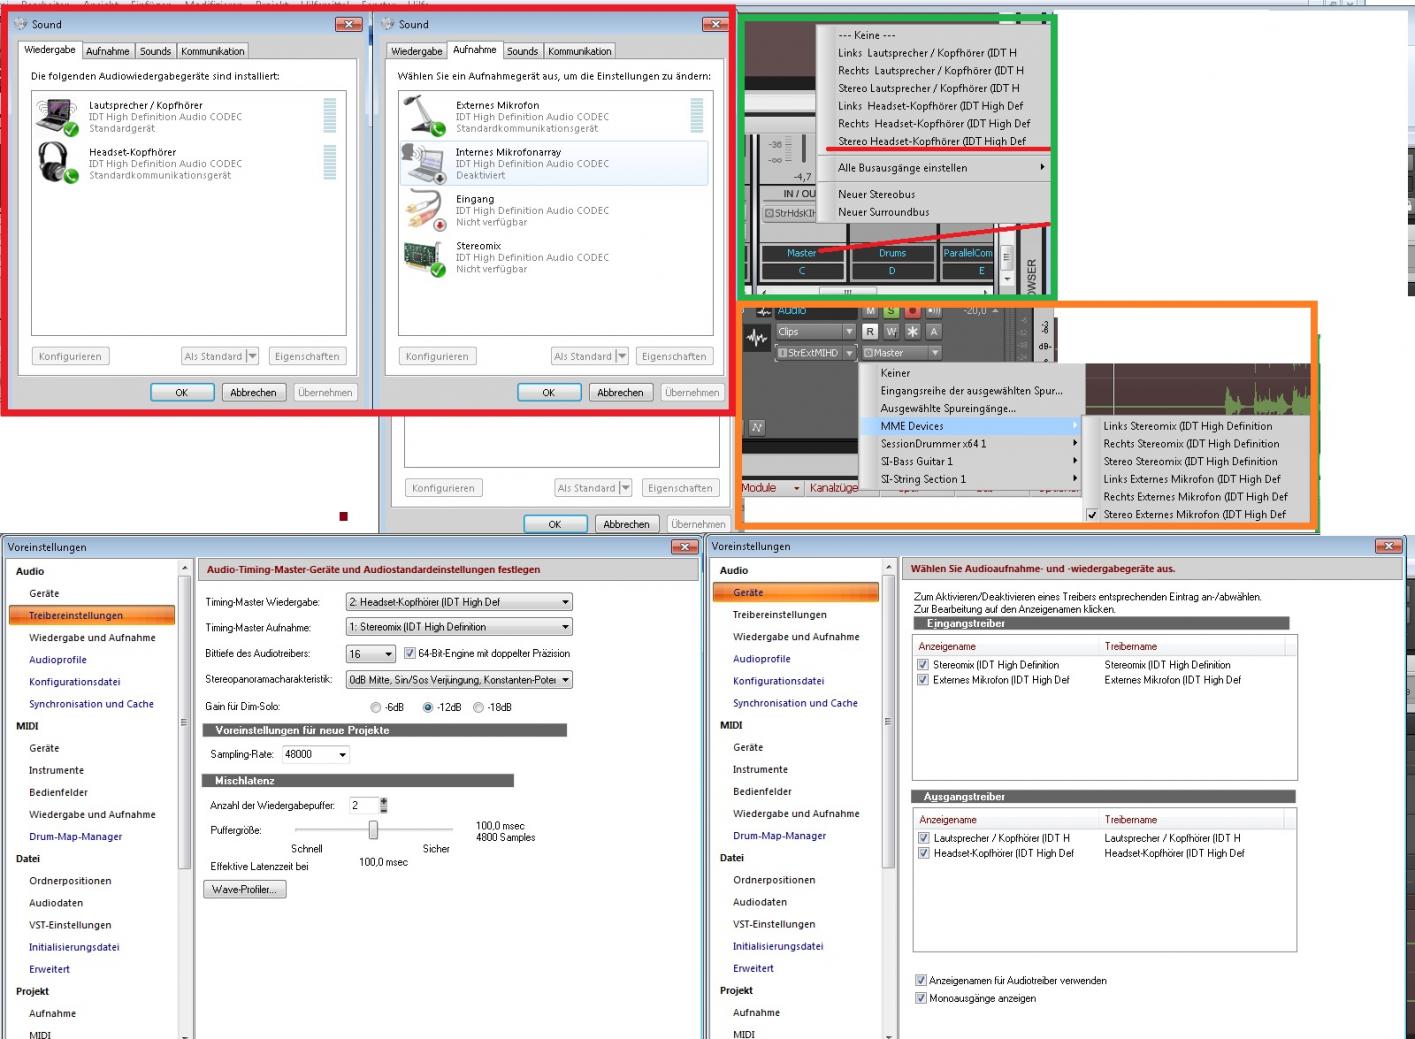
Task: Select the Eingang line-in jack icon
Action: click(x=425, y=210)
